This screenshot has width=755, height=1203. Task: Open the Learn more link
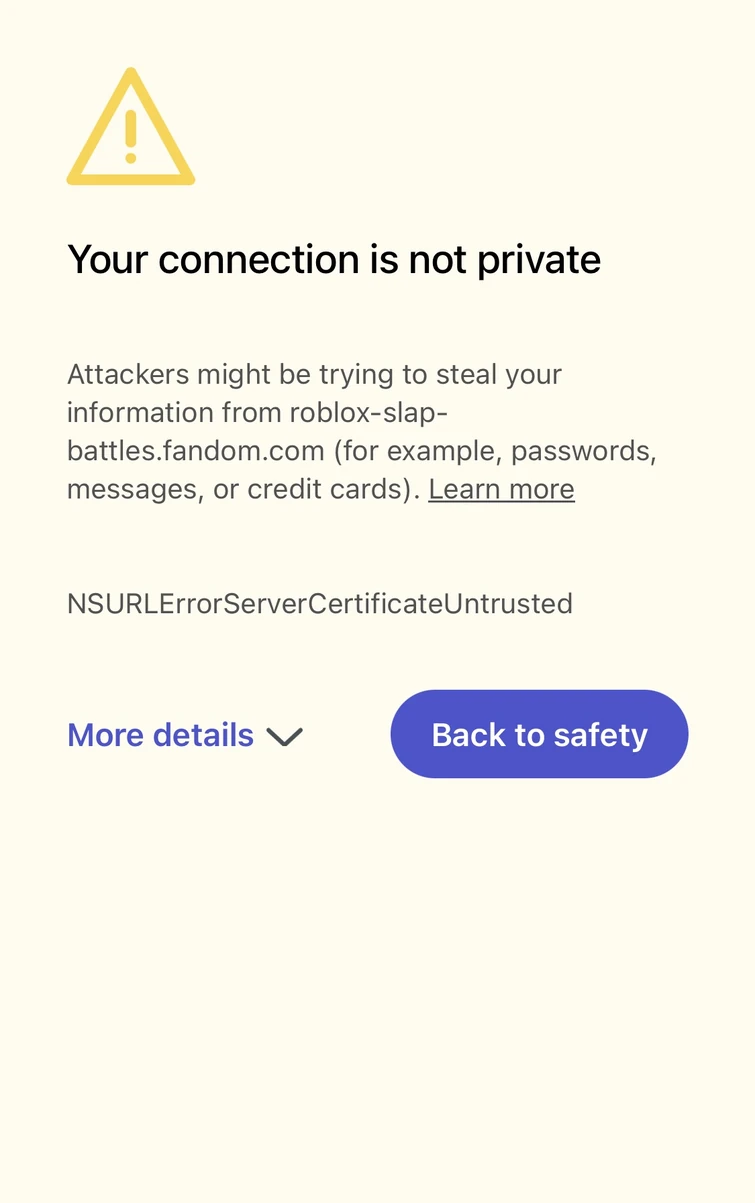tap(501, 489)
